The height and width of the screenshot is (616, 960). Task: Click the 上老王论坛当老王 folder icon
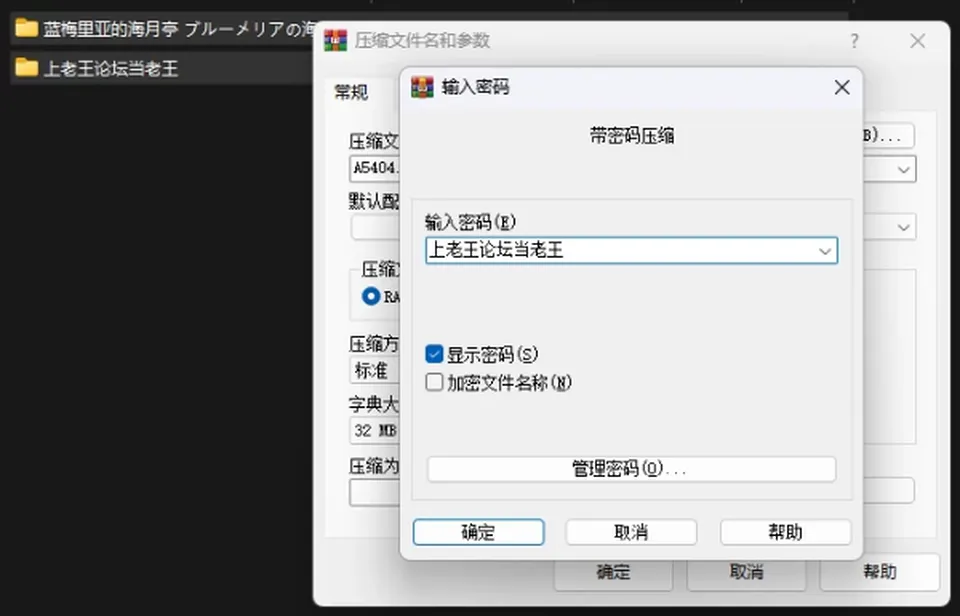(x=26, y=67)
